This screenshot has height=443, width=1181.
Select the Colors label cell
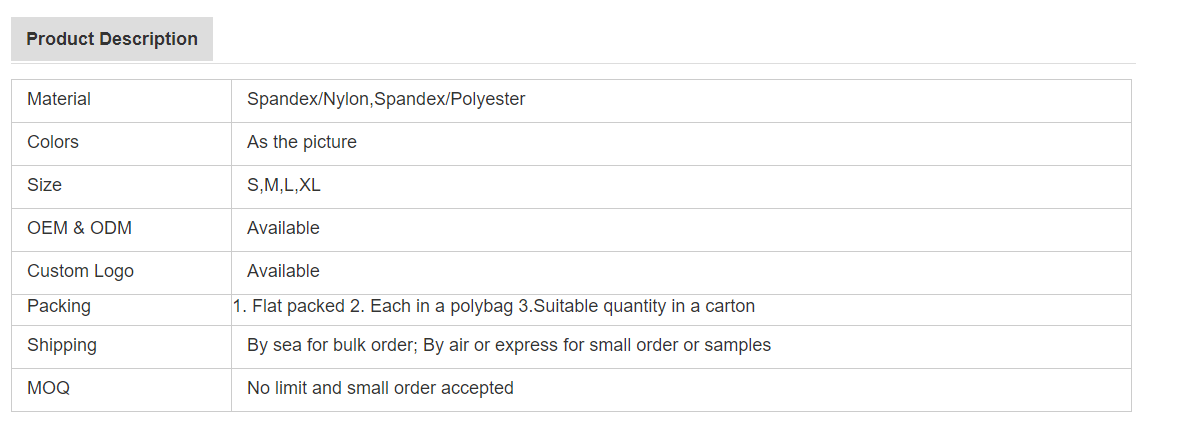53,142
